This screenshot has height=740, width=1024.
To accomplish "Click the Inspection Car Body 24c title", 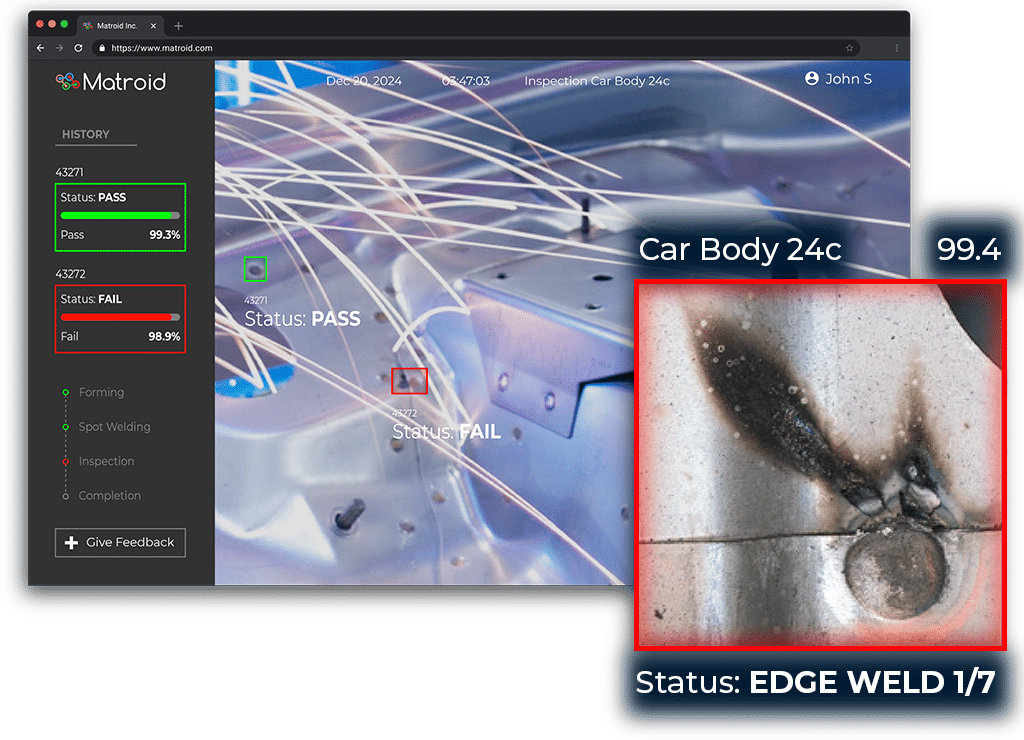I will click(x=597, y=81).
